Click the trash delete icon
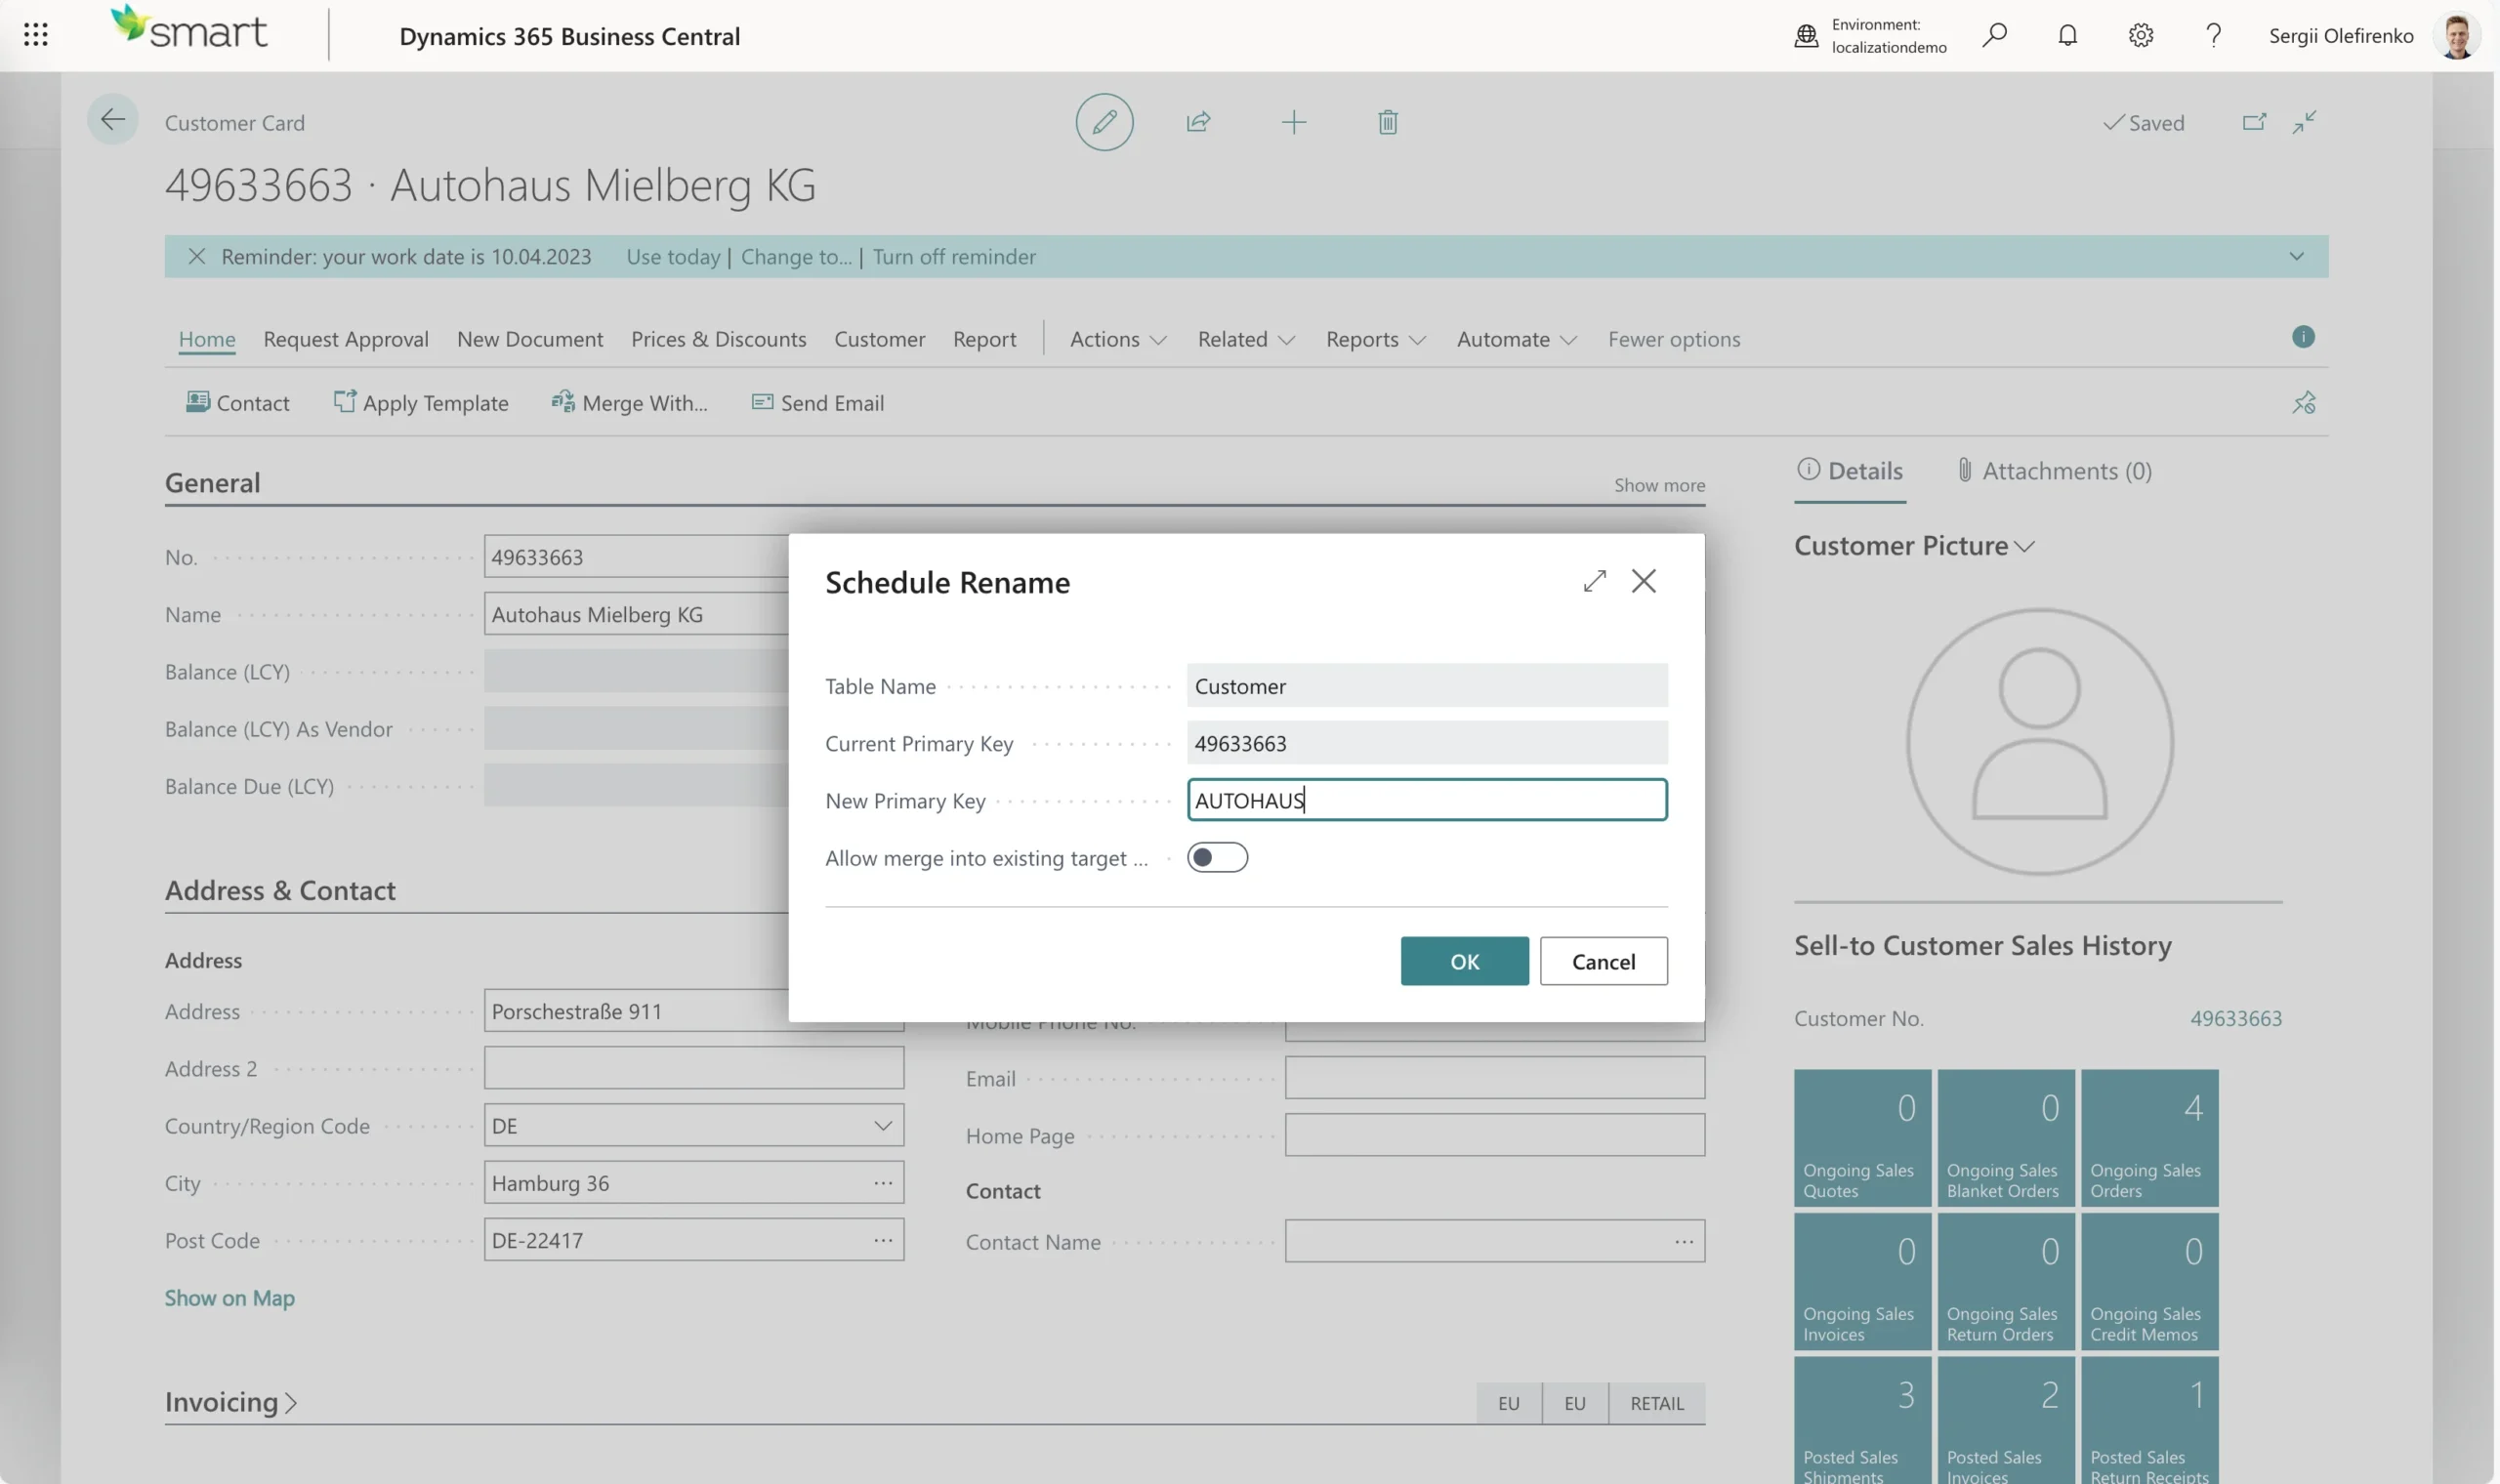Image resolution: width=2500 pixels, height=1484 pixels. (x=1387, y=122)
